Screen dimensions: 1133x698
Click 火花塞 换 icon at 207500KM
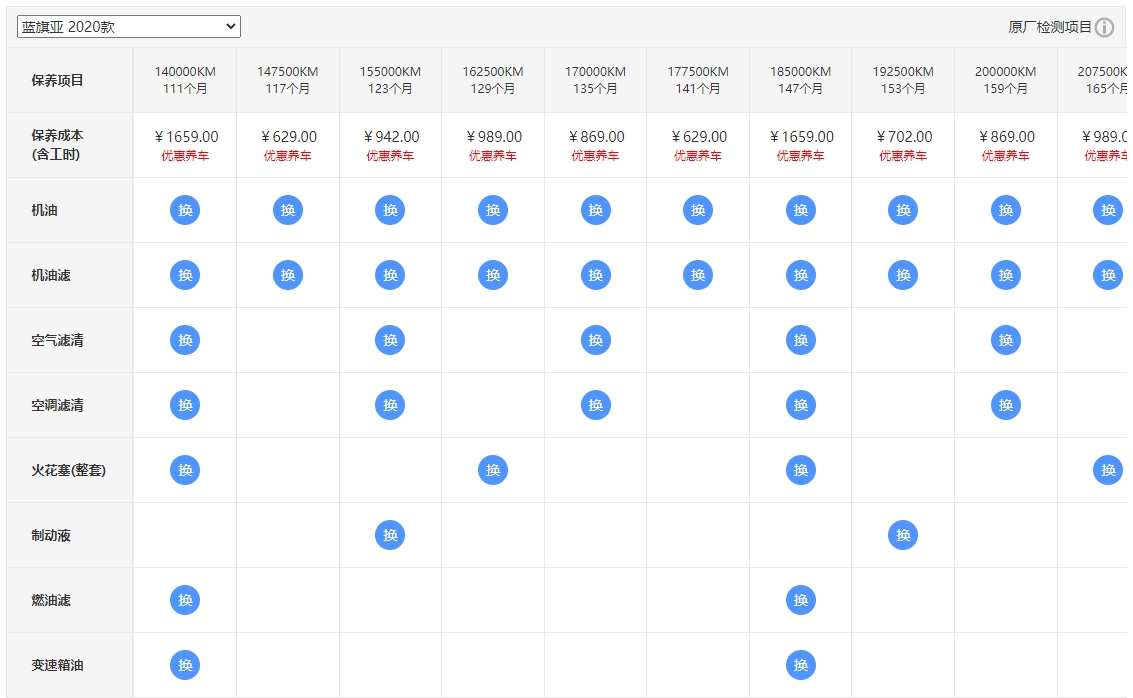[1107, 470]
